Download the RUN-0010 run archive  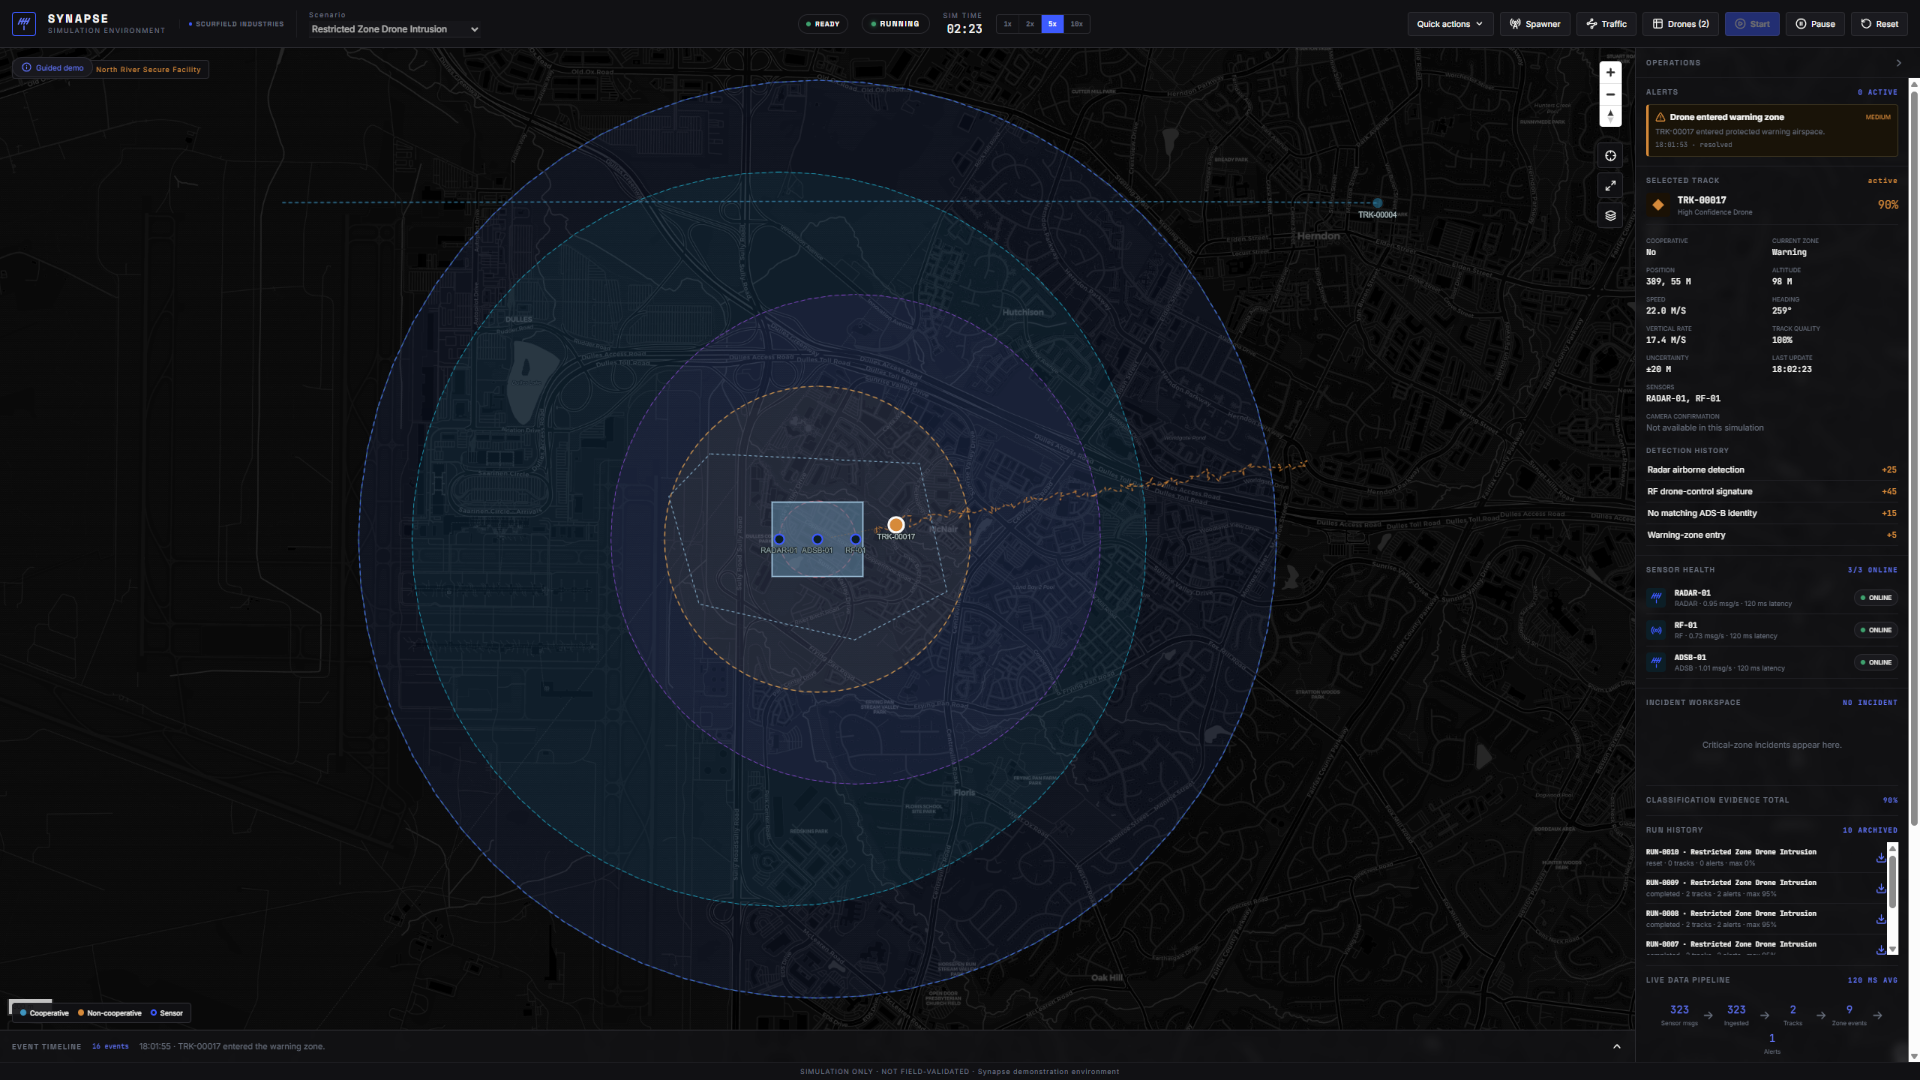click(1880, 857)
